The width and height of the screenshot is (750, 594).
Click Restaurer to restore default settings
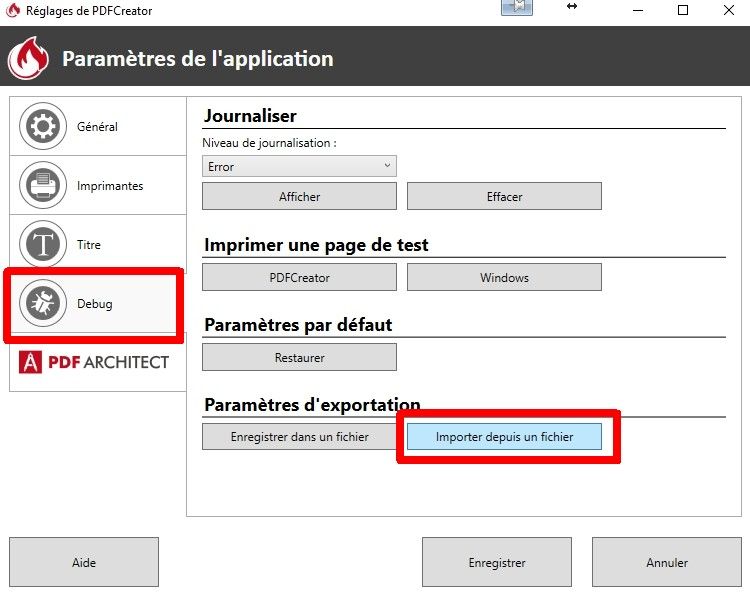tap(299, 357)
